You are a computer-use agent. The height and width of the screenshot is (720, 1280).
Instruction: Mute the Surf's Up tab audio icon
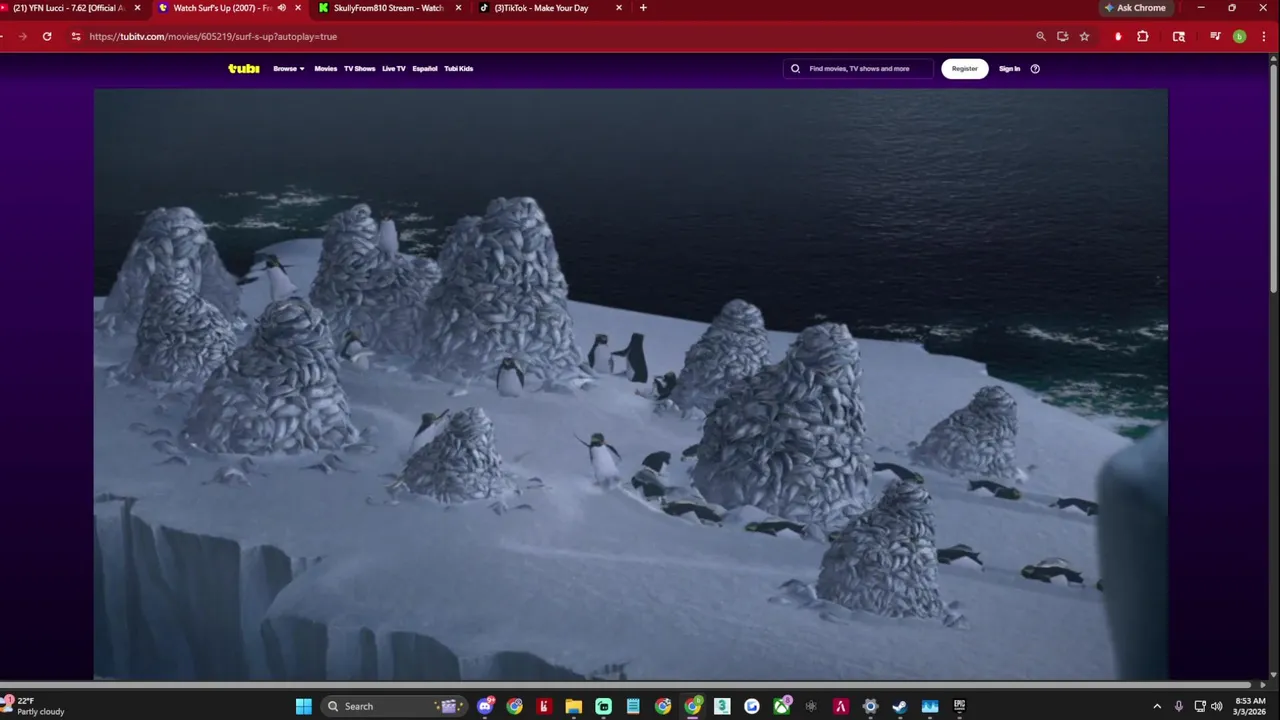pos(281,8)
